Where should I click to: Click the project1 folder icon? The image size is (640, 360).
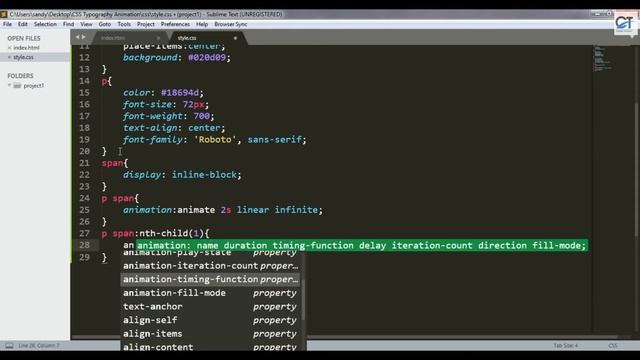(17, 86)
